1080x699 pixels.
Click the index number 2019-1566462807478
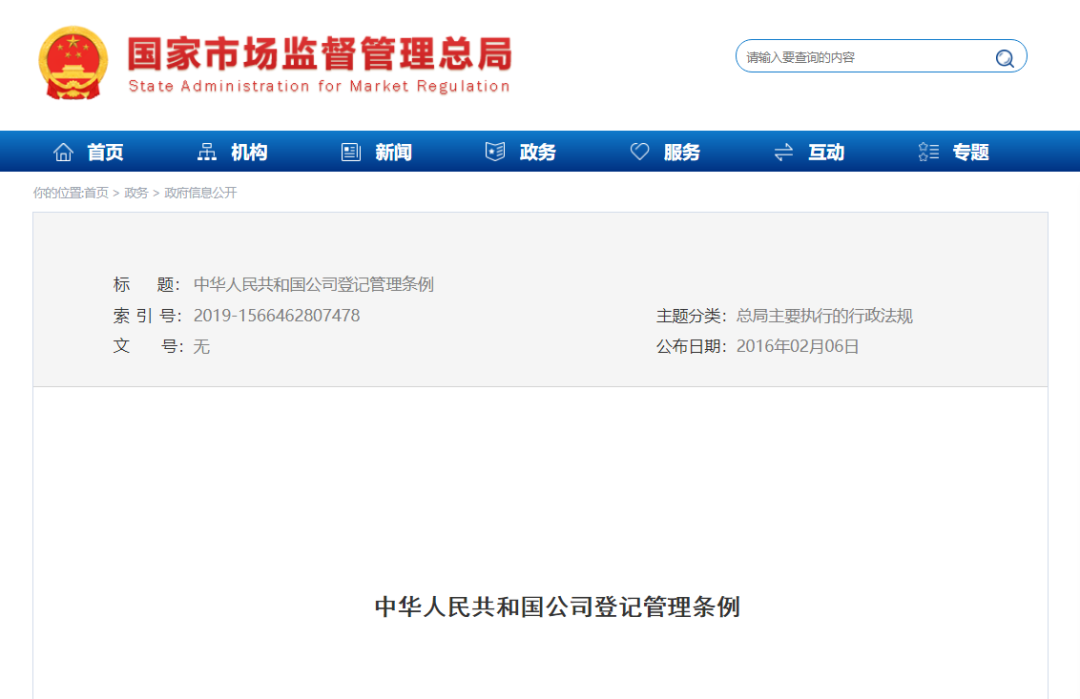click(276, 315)
